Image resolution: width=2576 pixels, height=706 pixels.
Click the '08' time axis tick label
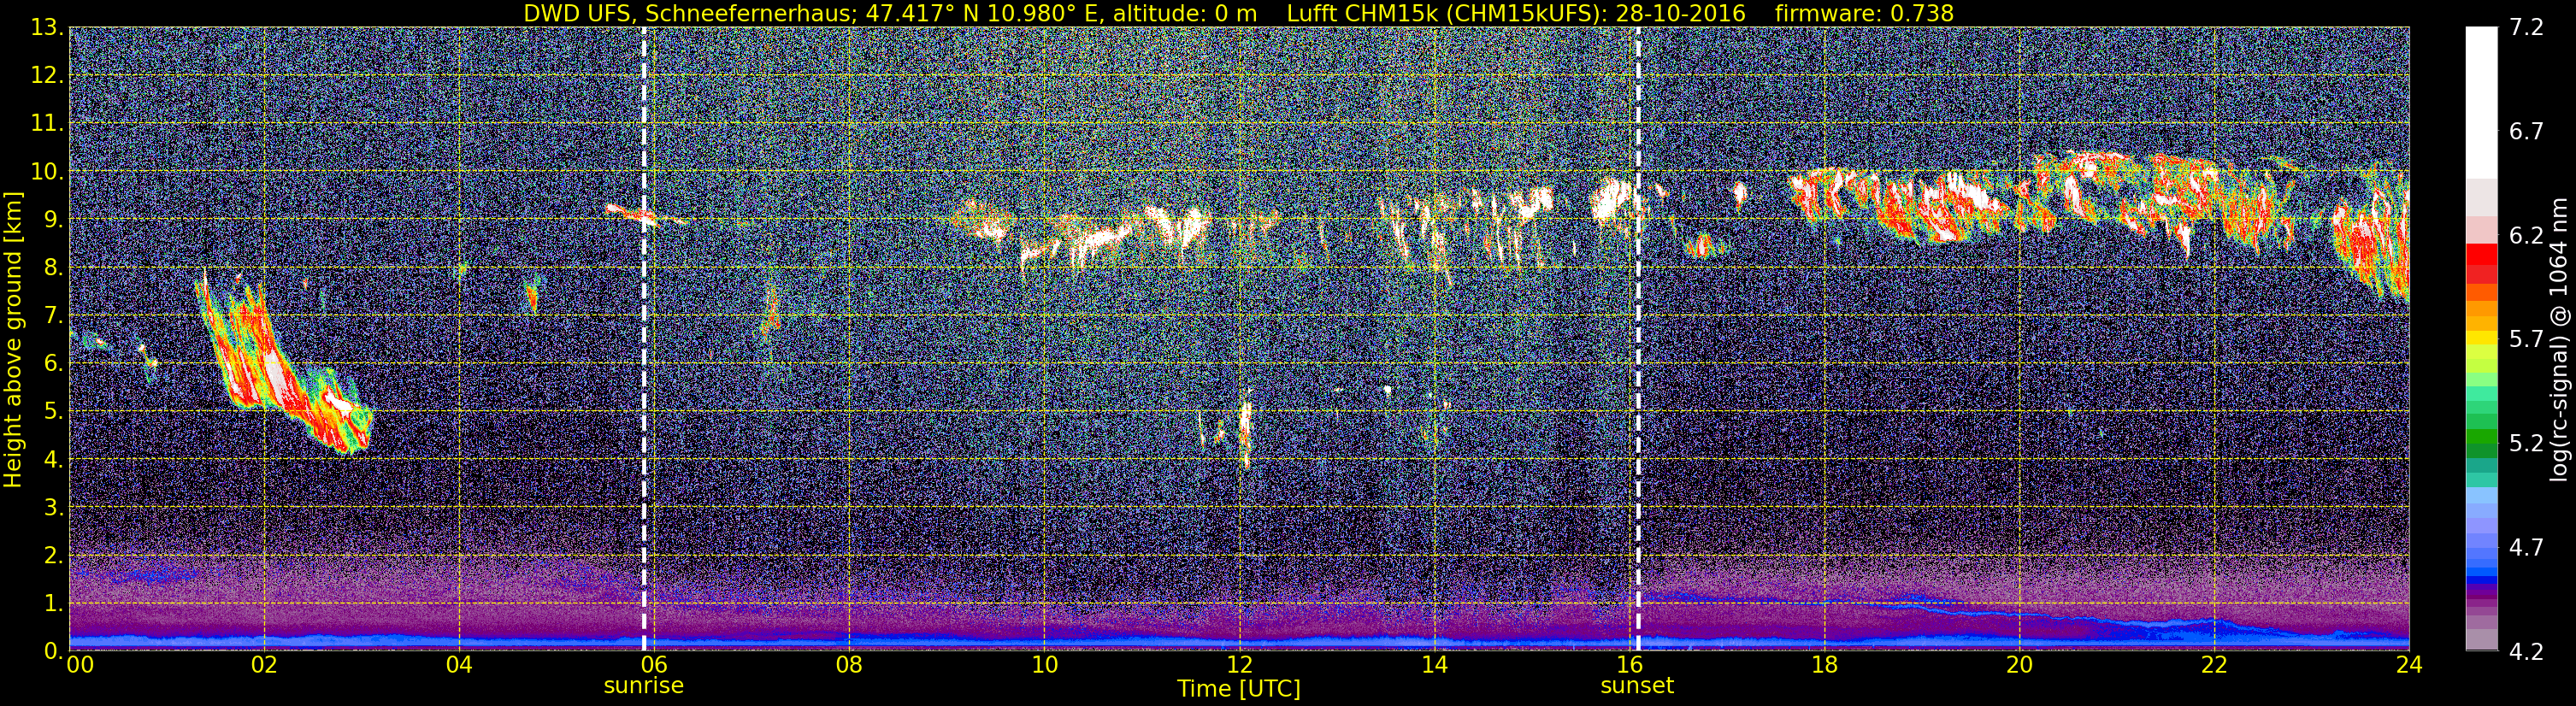coord(848,665)
